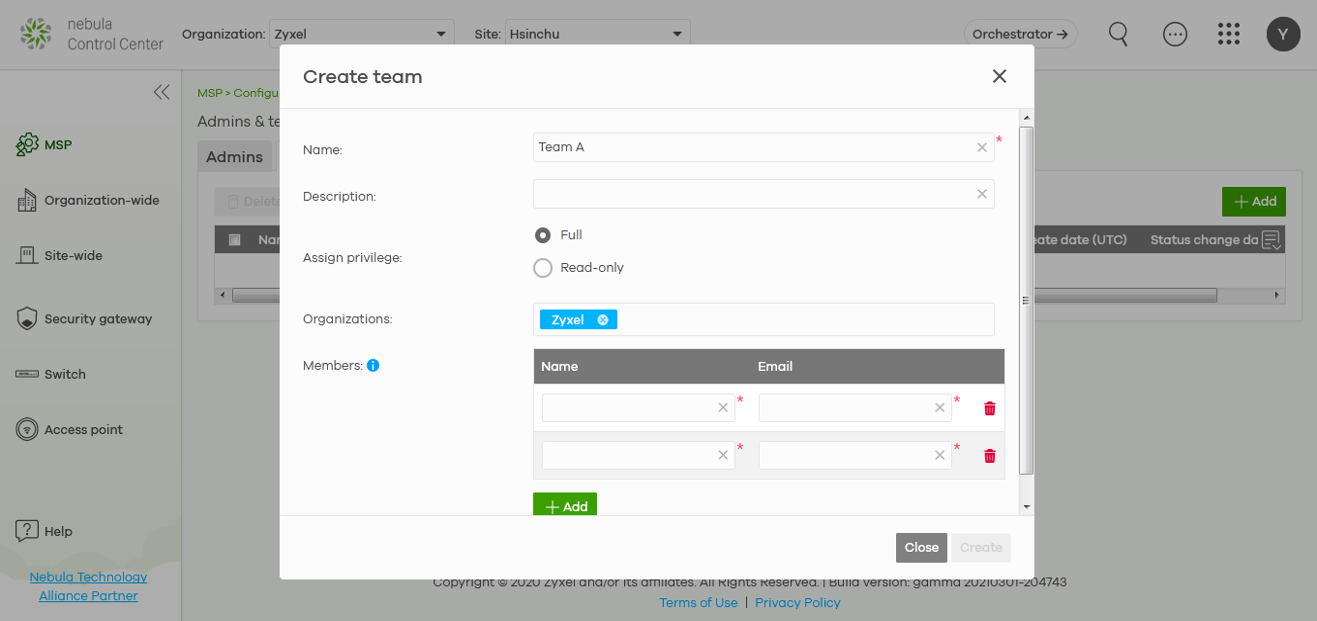Clear the second member's email field
Viewport: 1317px width, 621px height.
tap(940, 456)
